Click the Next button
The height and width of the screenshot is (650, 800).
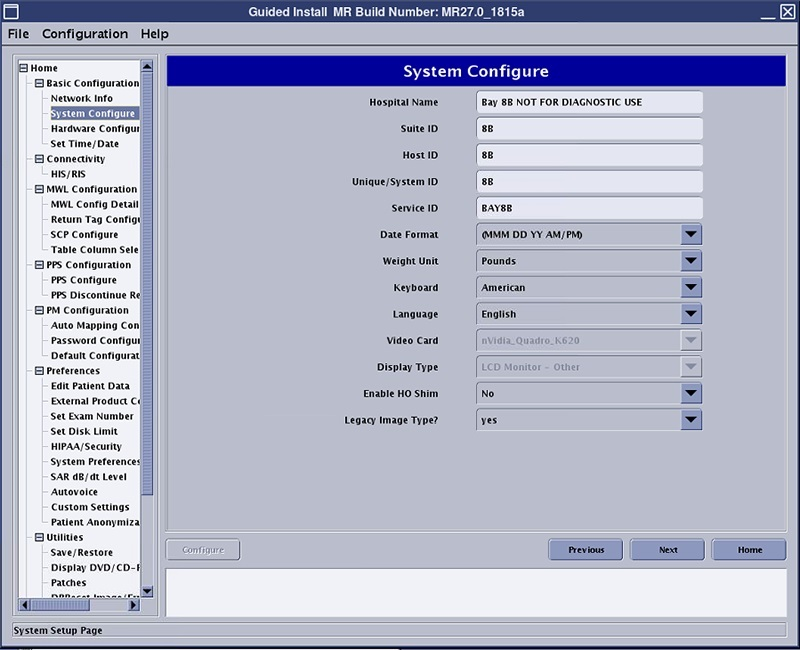[667, 550]
